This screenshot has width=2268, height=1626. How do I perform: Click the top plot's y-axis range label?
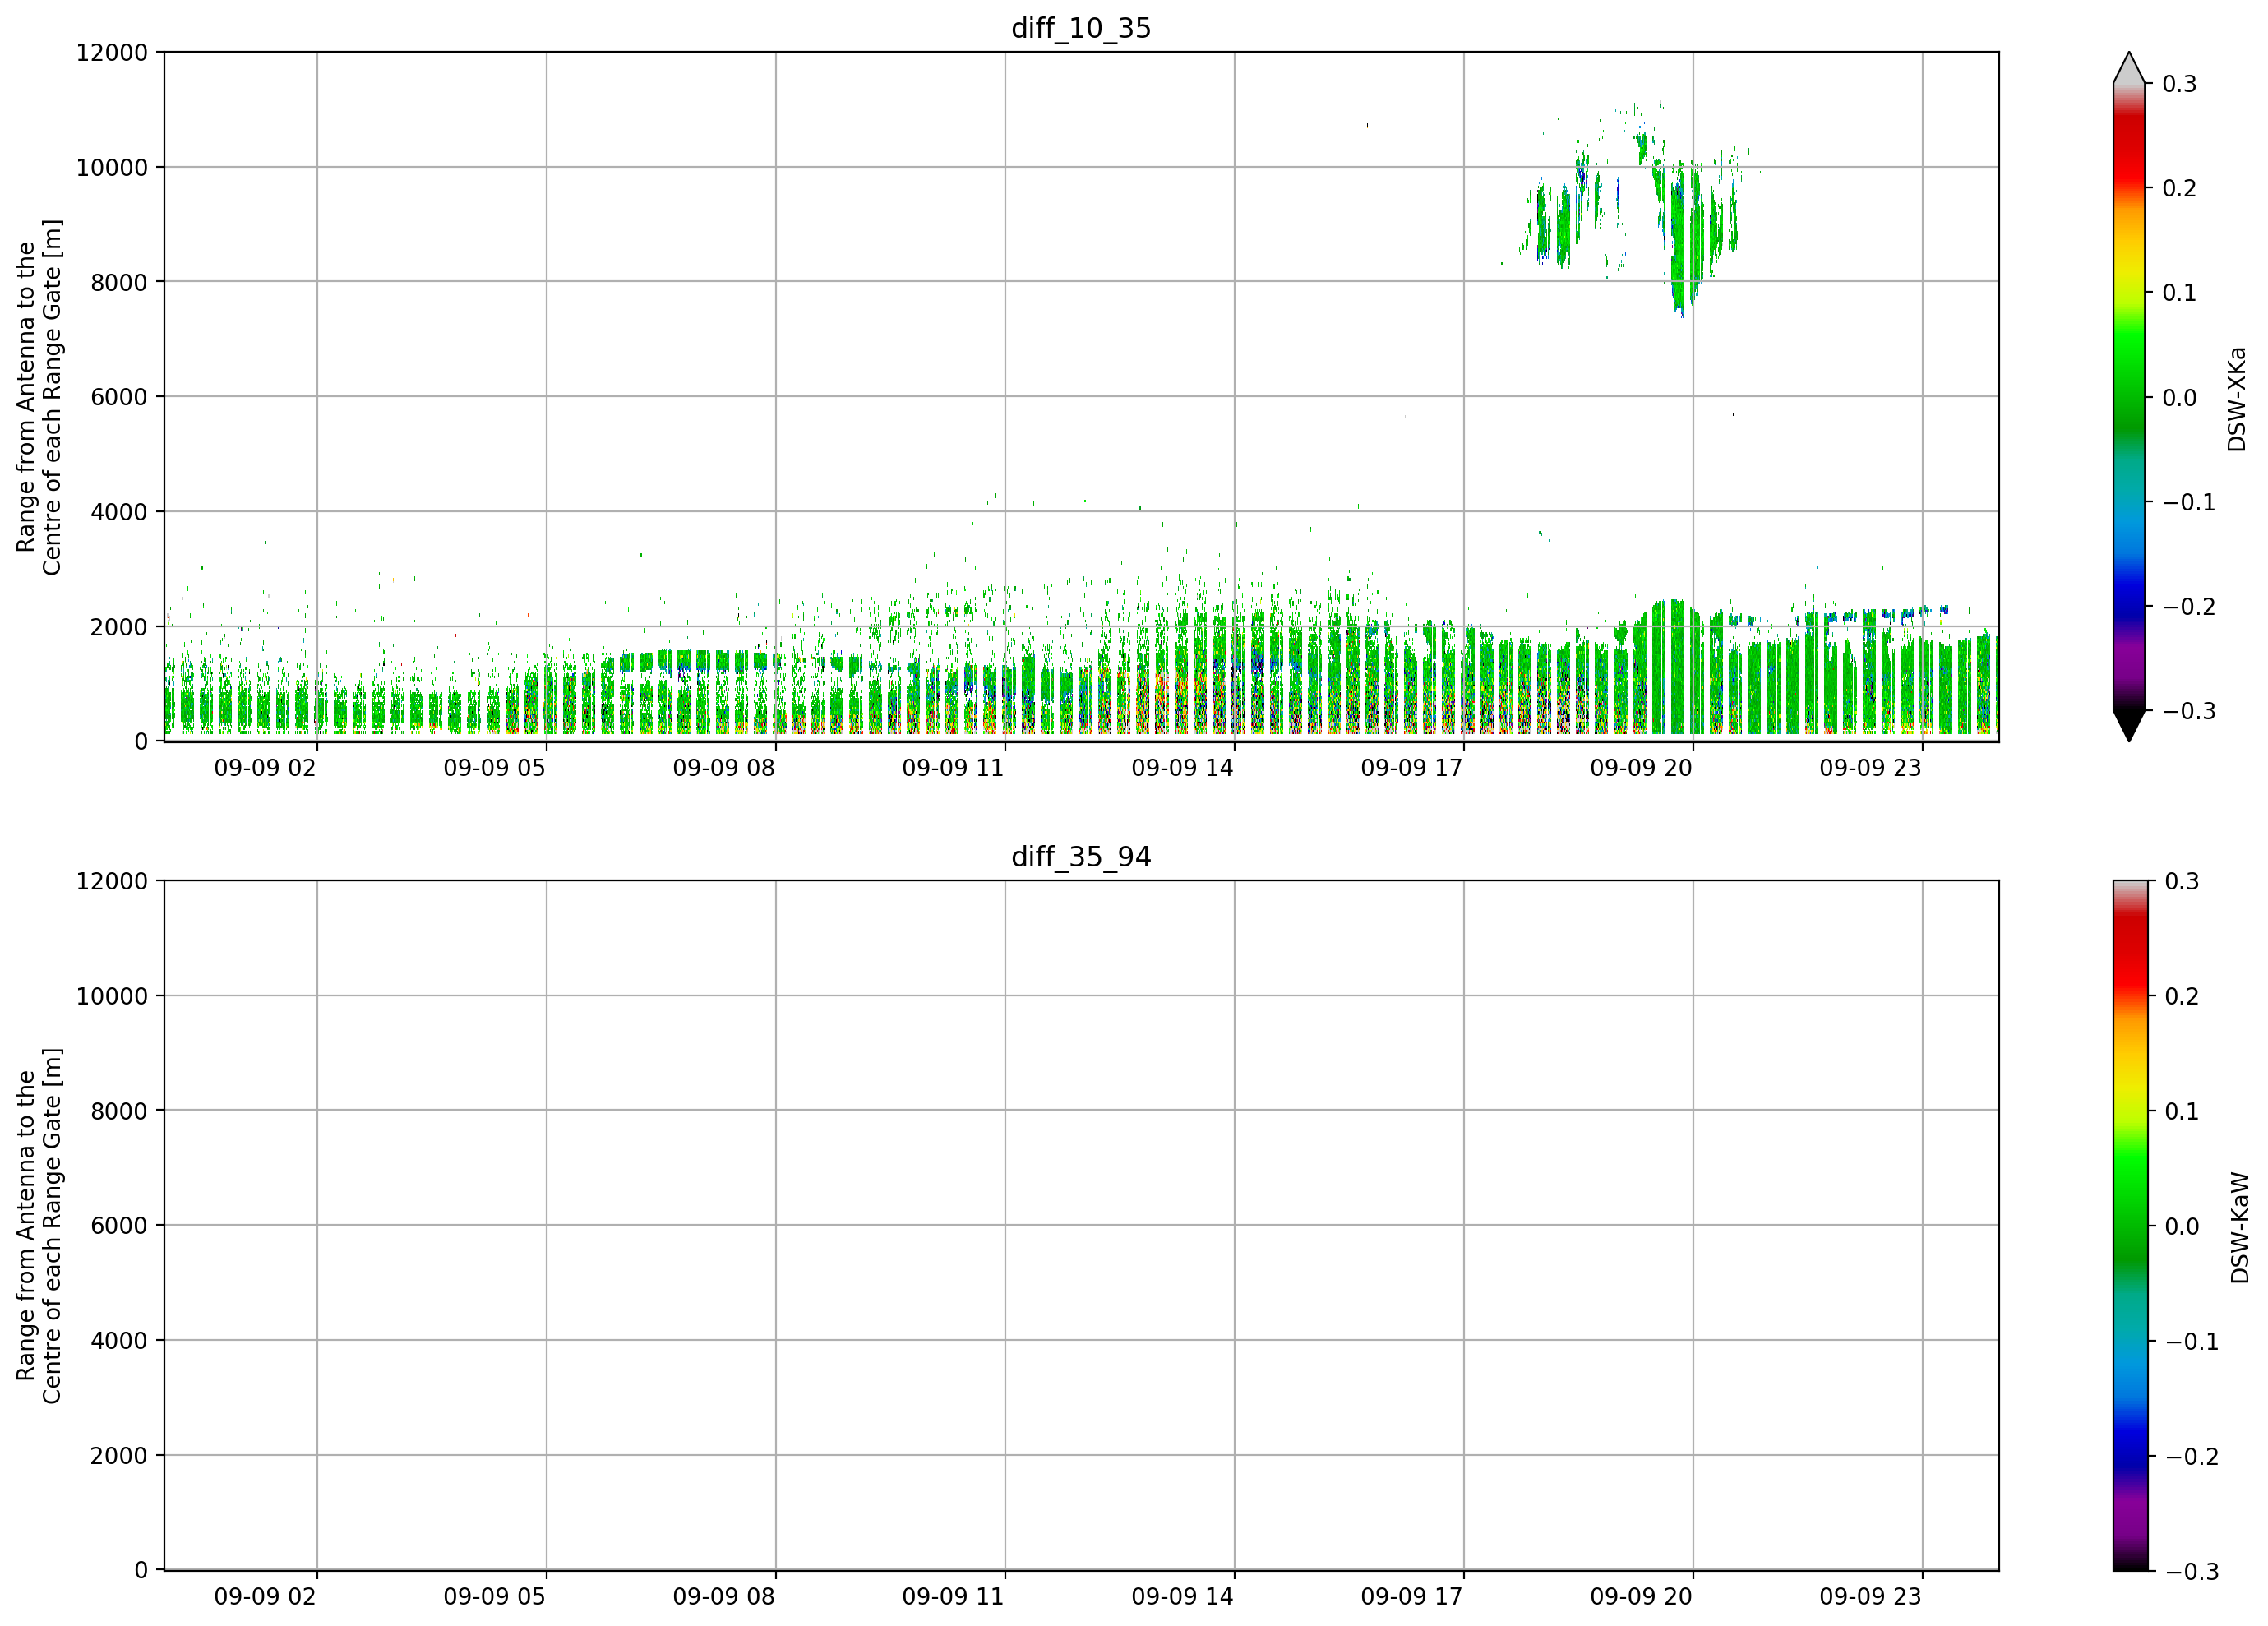point(39,397)
